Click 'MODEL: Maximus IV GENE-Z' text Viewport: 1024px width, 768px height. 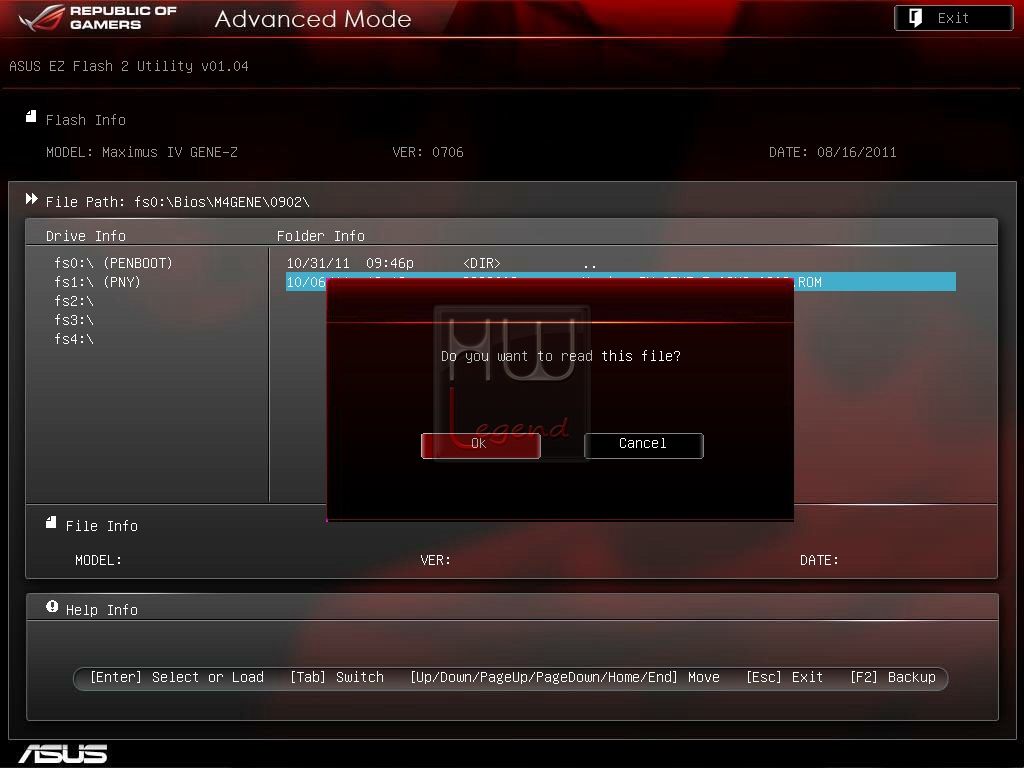[142, 152]
